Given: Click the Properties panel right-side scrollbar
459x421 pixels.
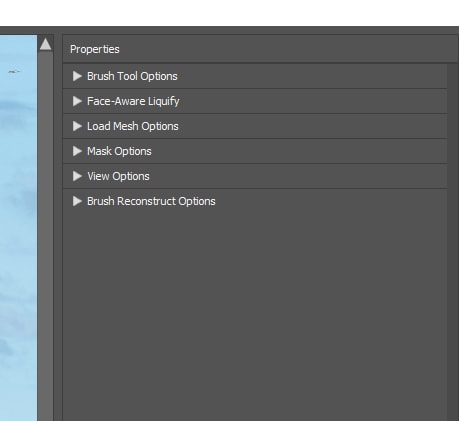Looking at the screenshot, I should pos(453,242).
